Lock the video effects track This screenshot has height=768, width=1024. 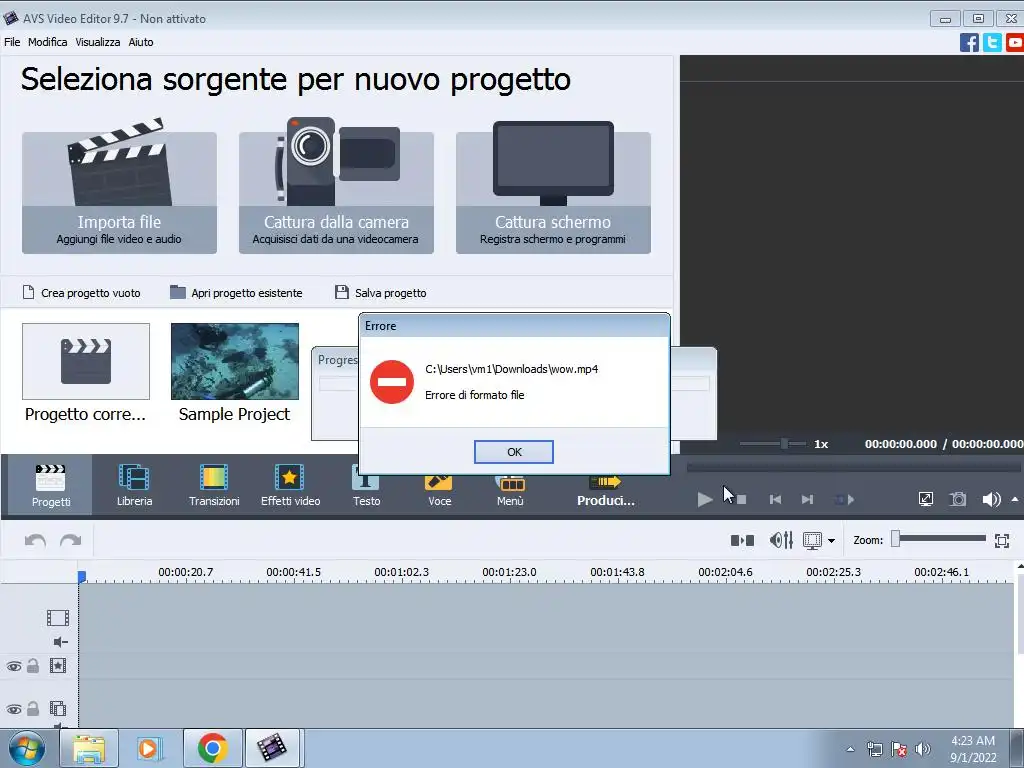(33, 665)
